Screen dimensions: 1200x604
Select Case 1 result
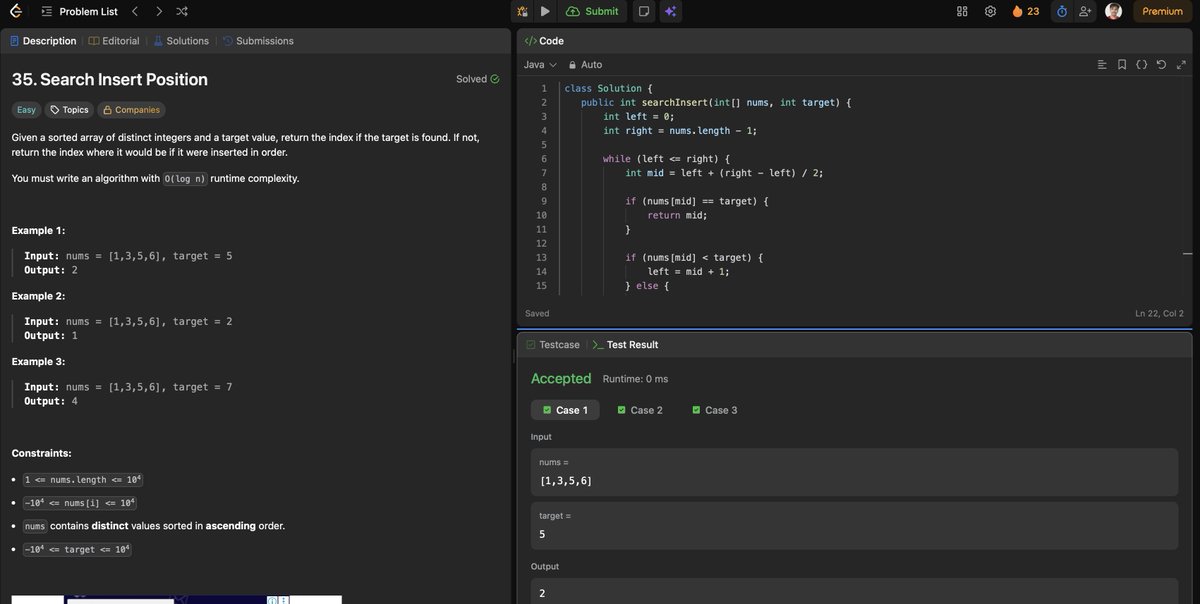click(565, 410)
